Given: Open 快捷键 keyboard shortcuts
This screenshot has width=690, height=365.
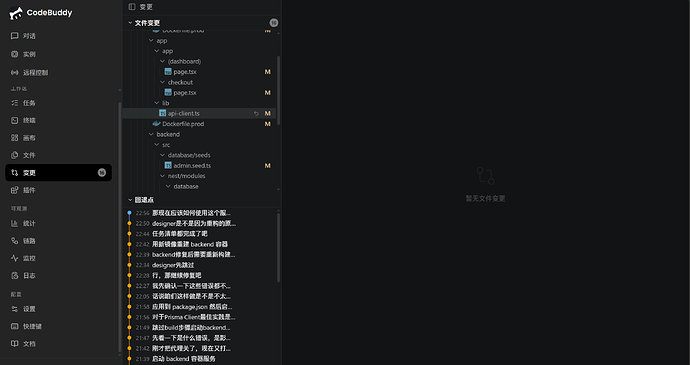Looking at the screenshot, I should point(58,326).
